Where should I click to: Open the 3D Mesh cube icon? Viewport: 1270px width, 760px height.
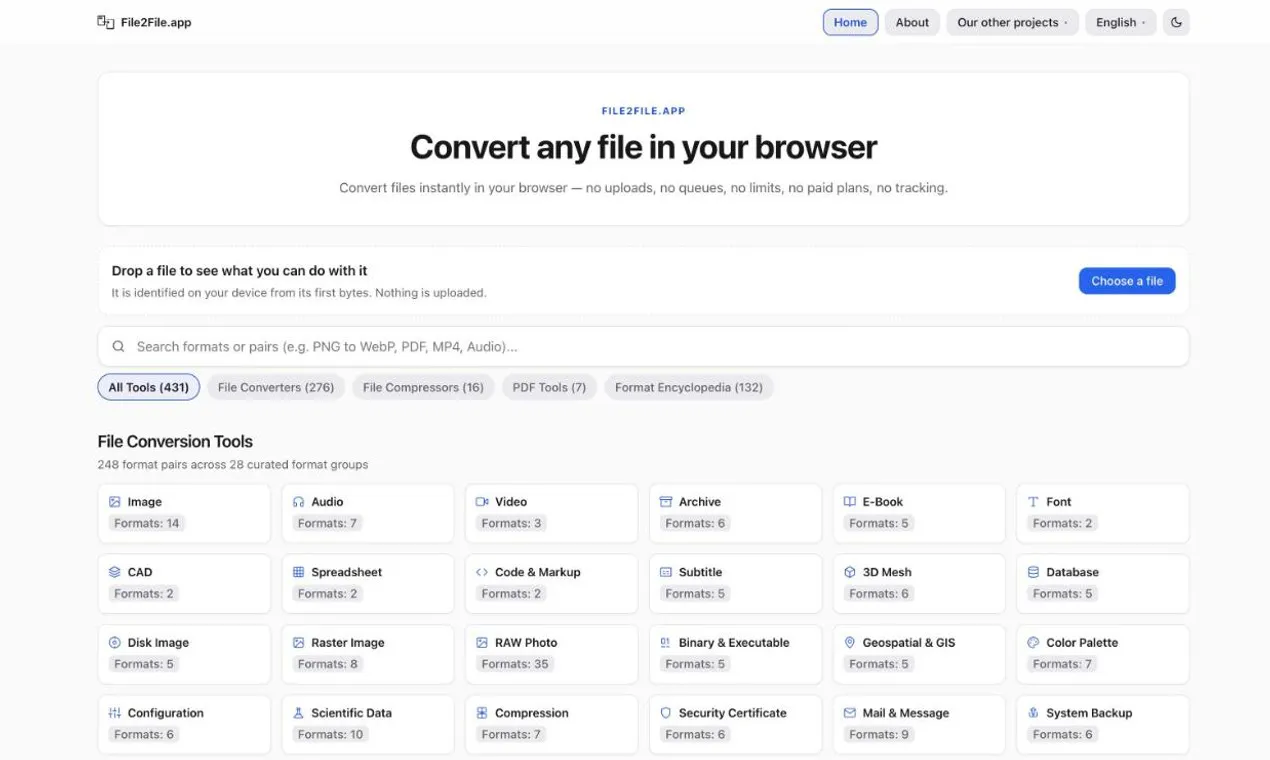coord(850,572)
